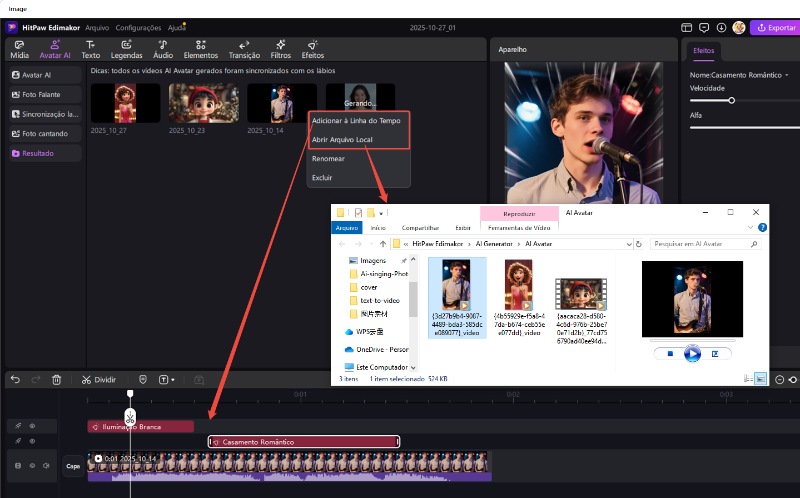Image resolution: width=800 pixels, height=498 pixels.
Task: Choose Excluir in context menu
Action: (x=322, y=178)
